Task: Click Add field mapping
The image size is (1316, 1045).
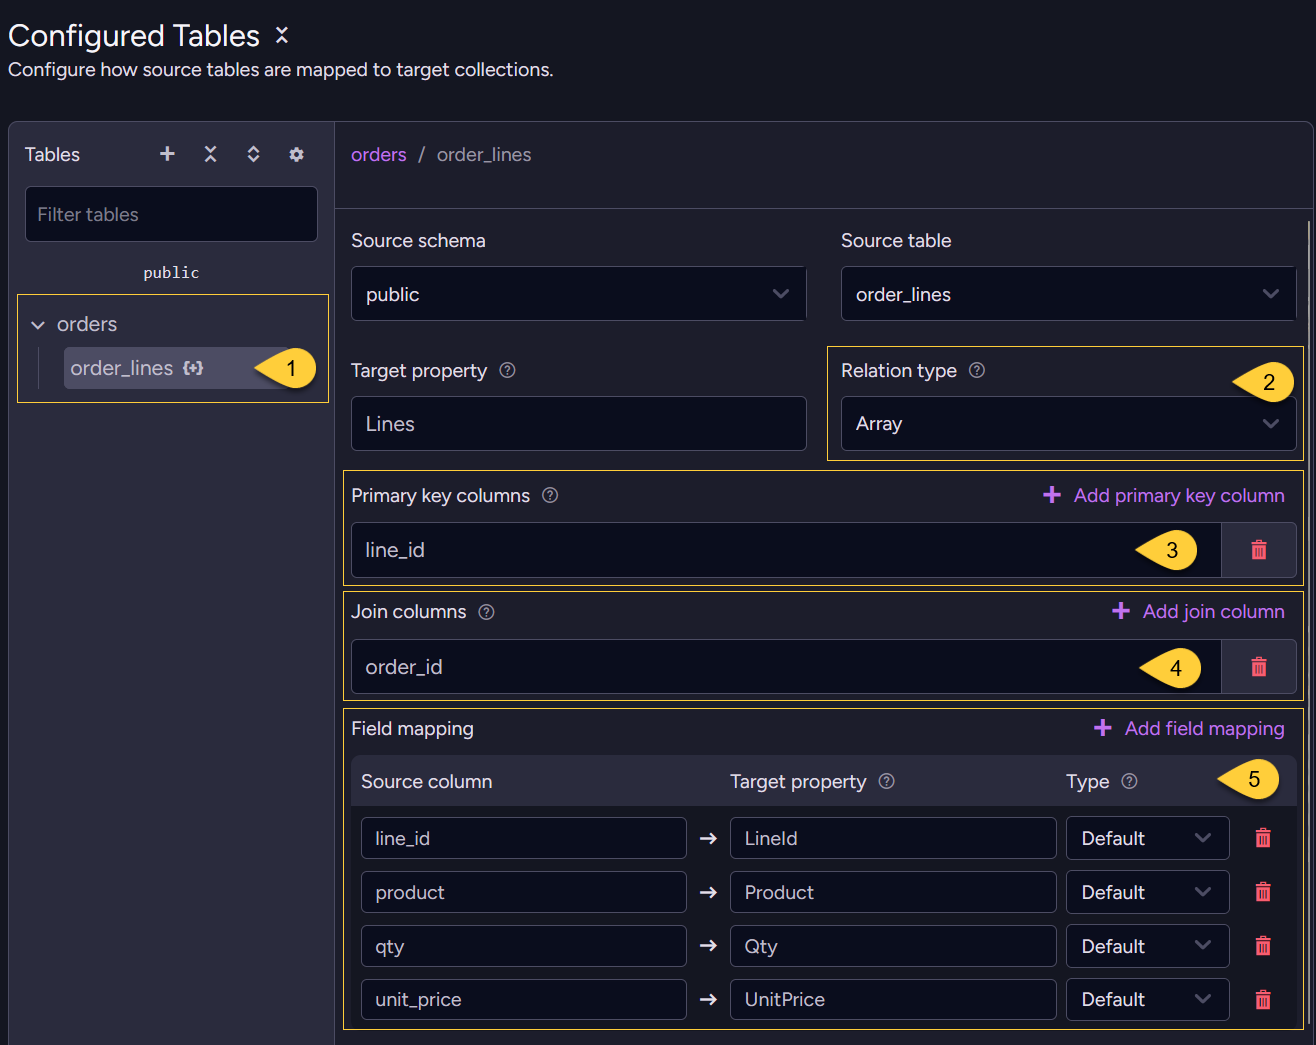Action: [1189, 729]
